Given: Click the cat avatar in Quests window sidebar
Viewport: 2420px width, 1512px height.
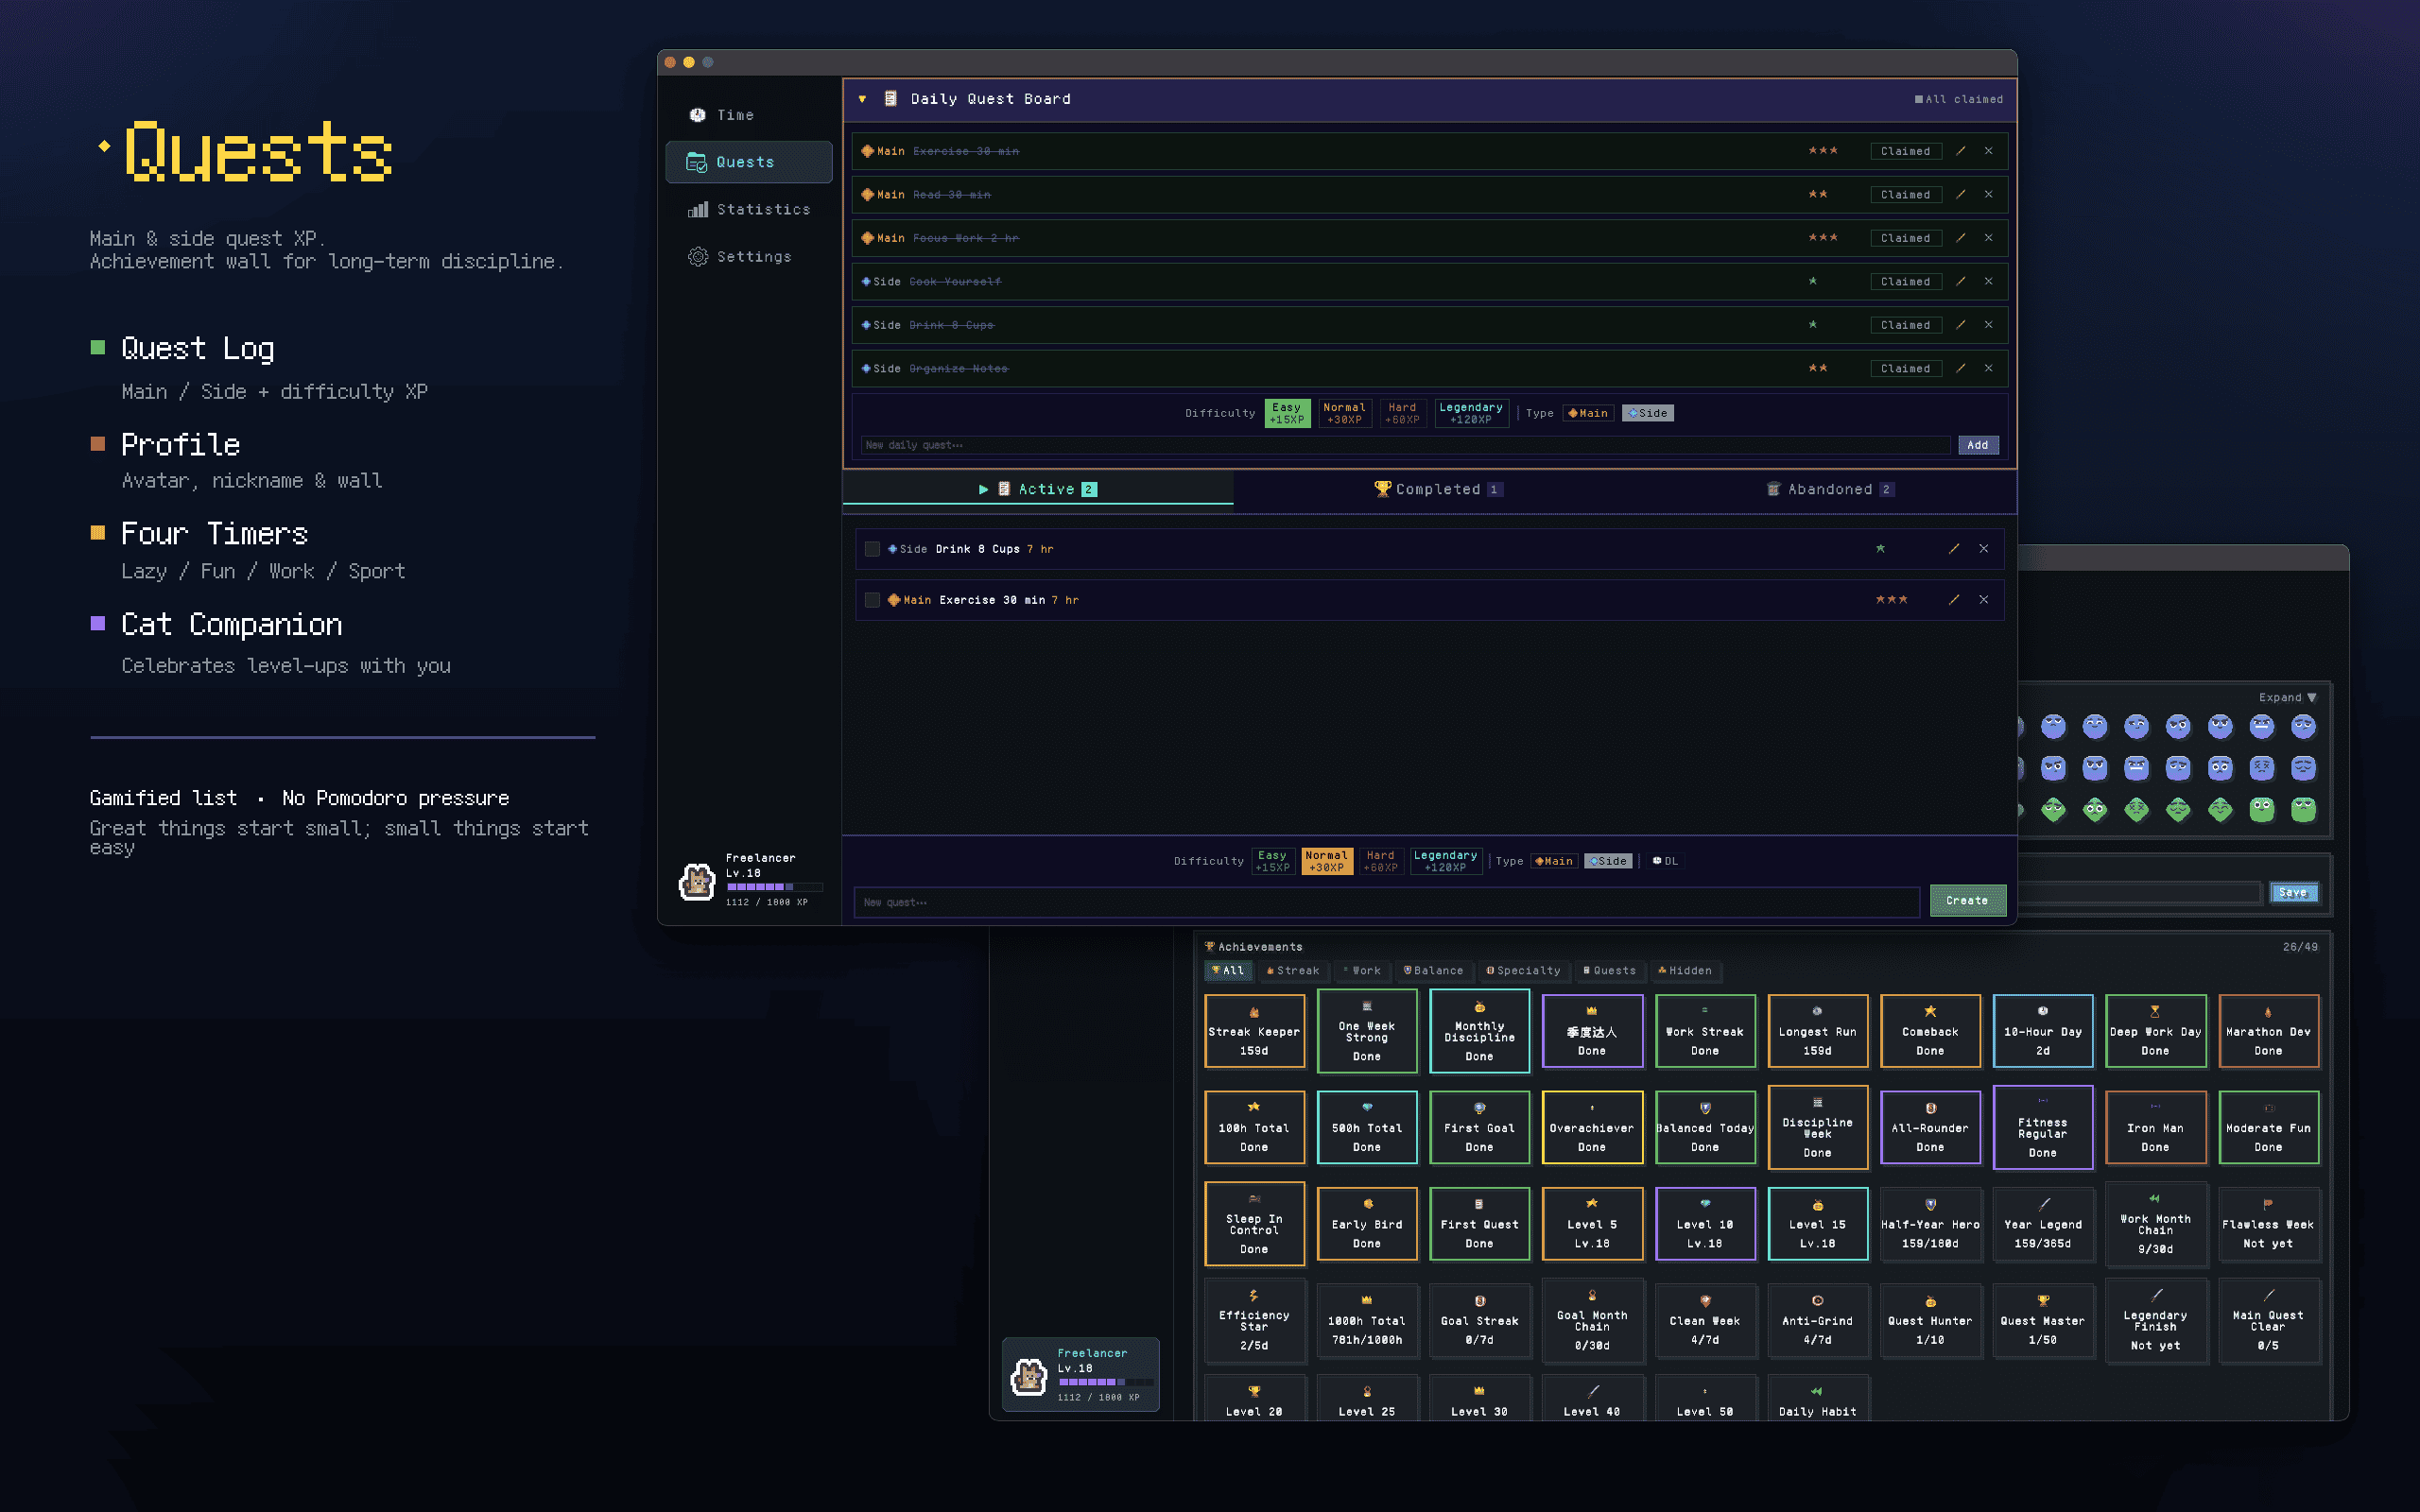Looking at the screenshot, I should [697, 881].
